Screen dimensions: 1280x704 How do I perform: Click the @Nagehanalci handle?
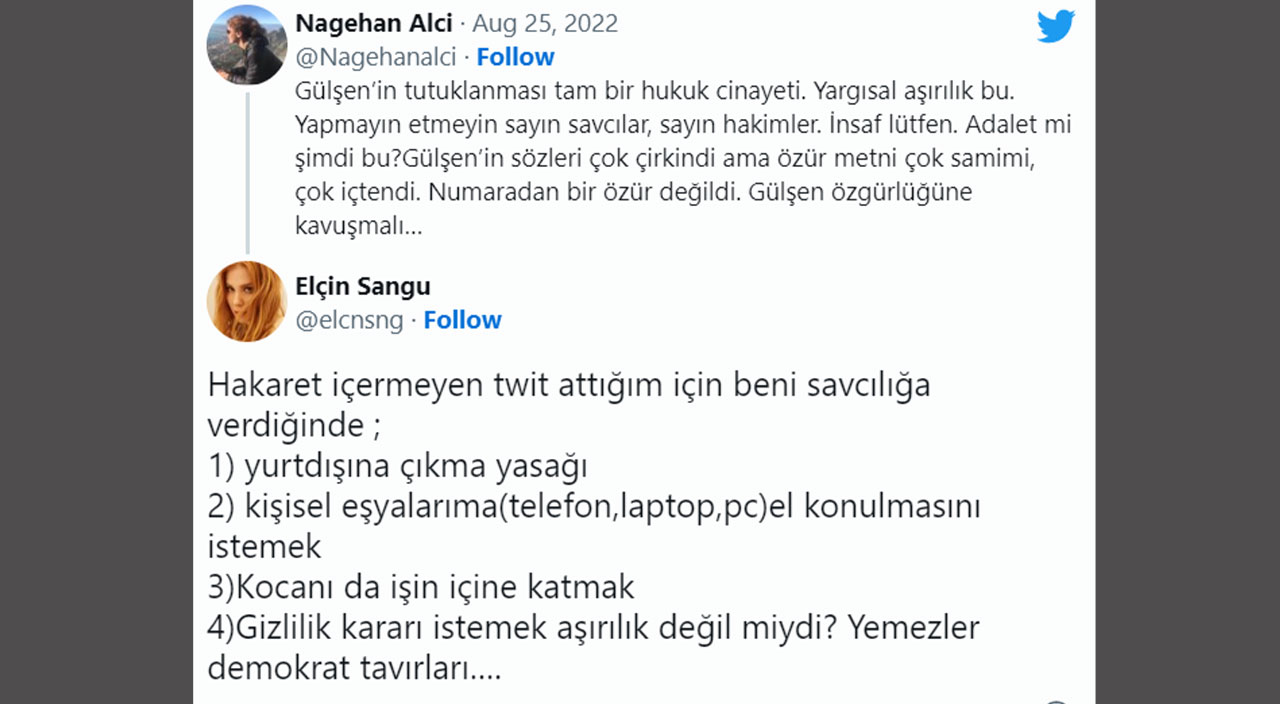click(376, 57)
